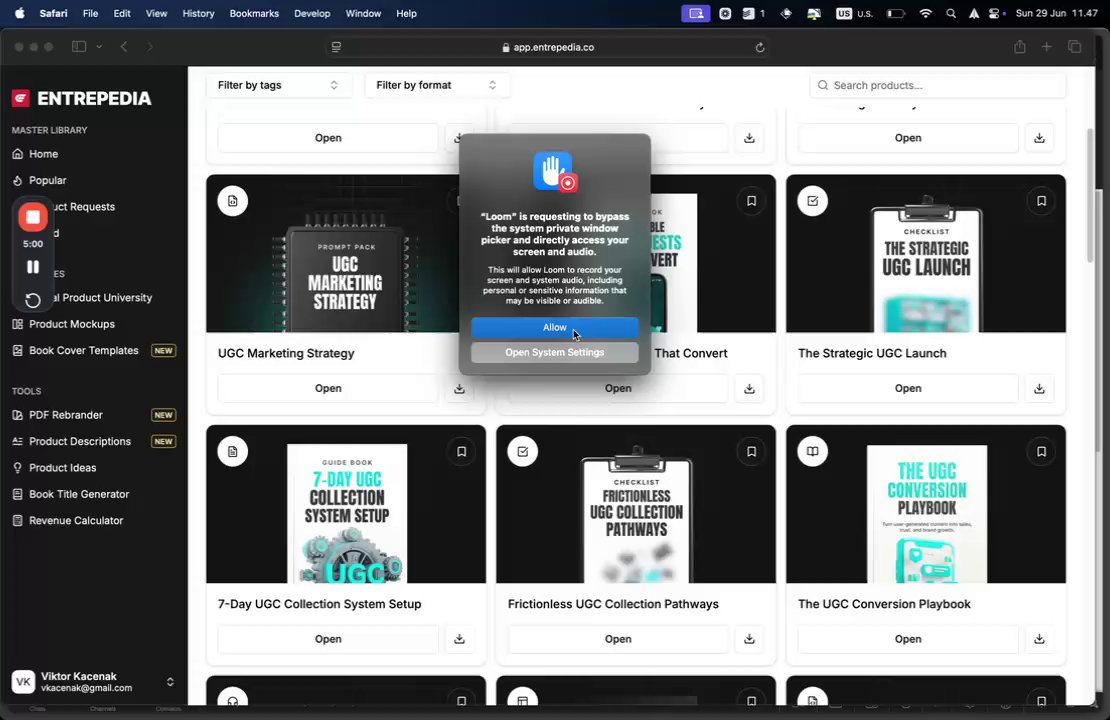Click the 7-Day UGC guide document type icon
This screenshot has height=720, width=1110.
coord(233,452)
